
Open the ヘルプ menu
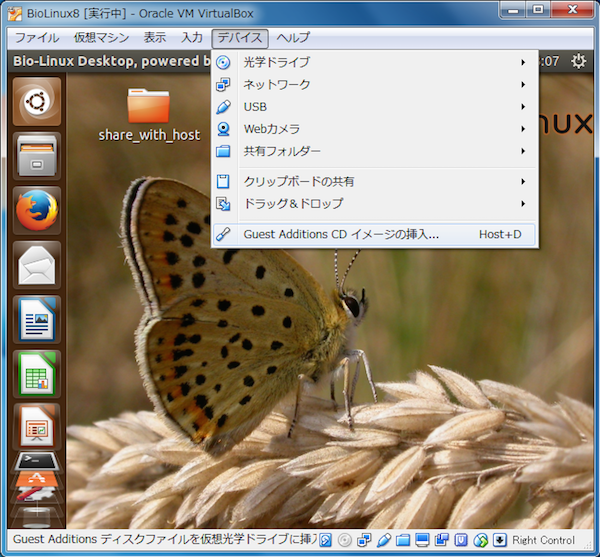[x=293, y=38]
